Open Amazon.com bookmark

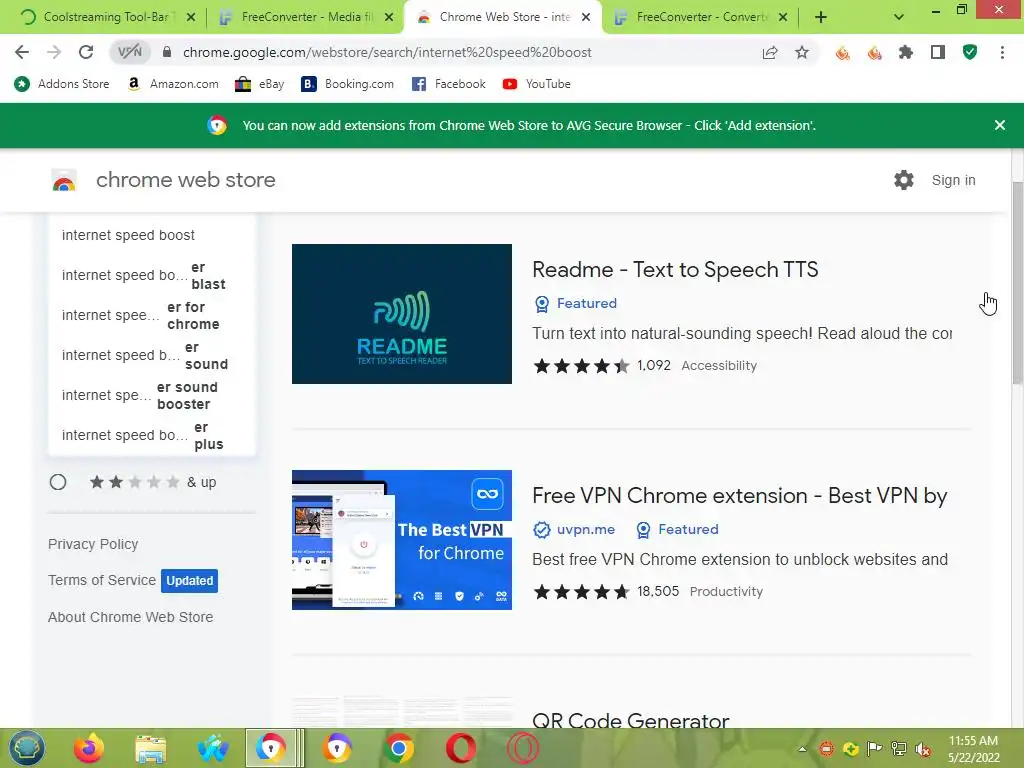[x=173, y=84]
